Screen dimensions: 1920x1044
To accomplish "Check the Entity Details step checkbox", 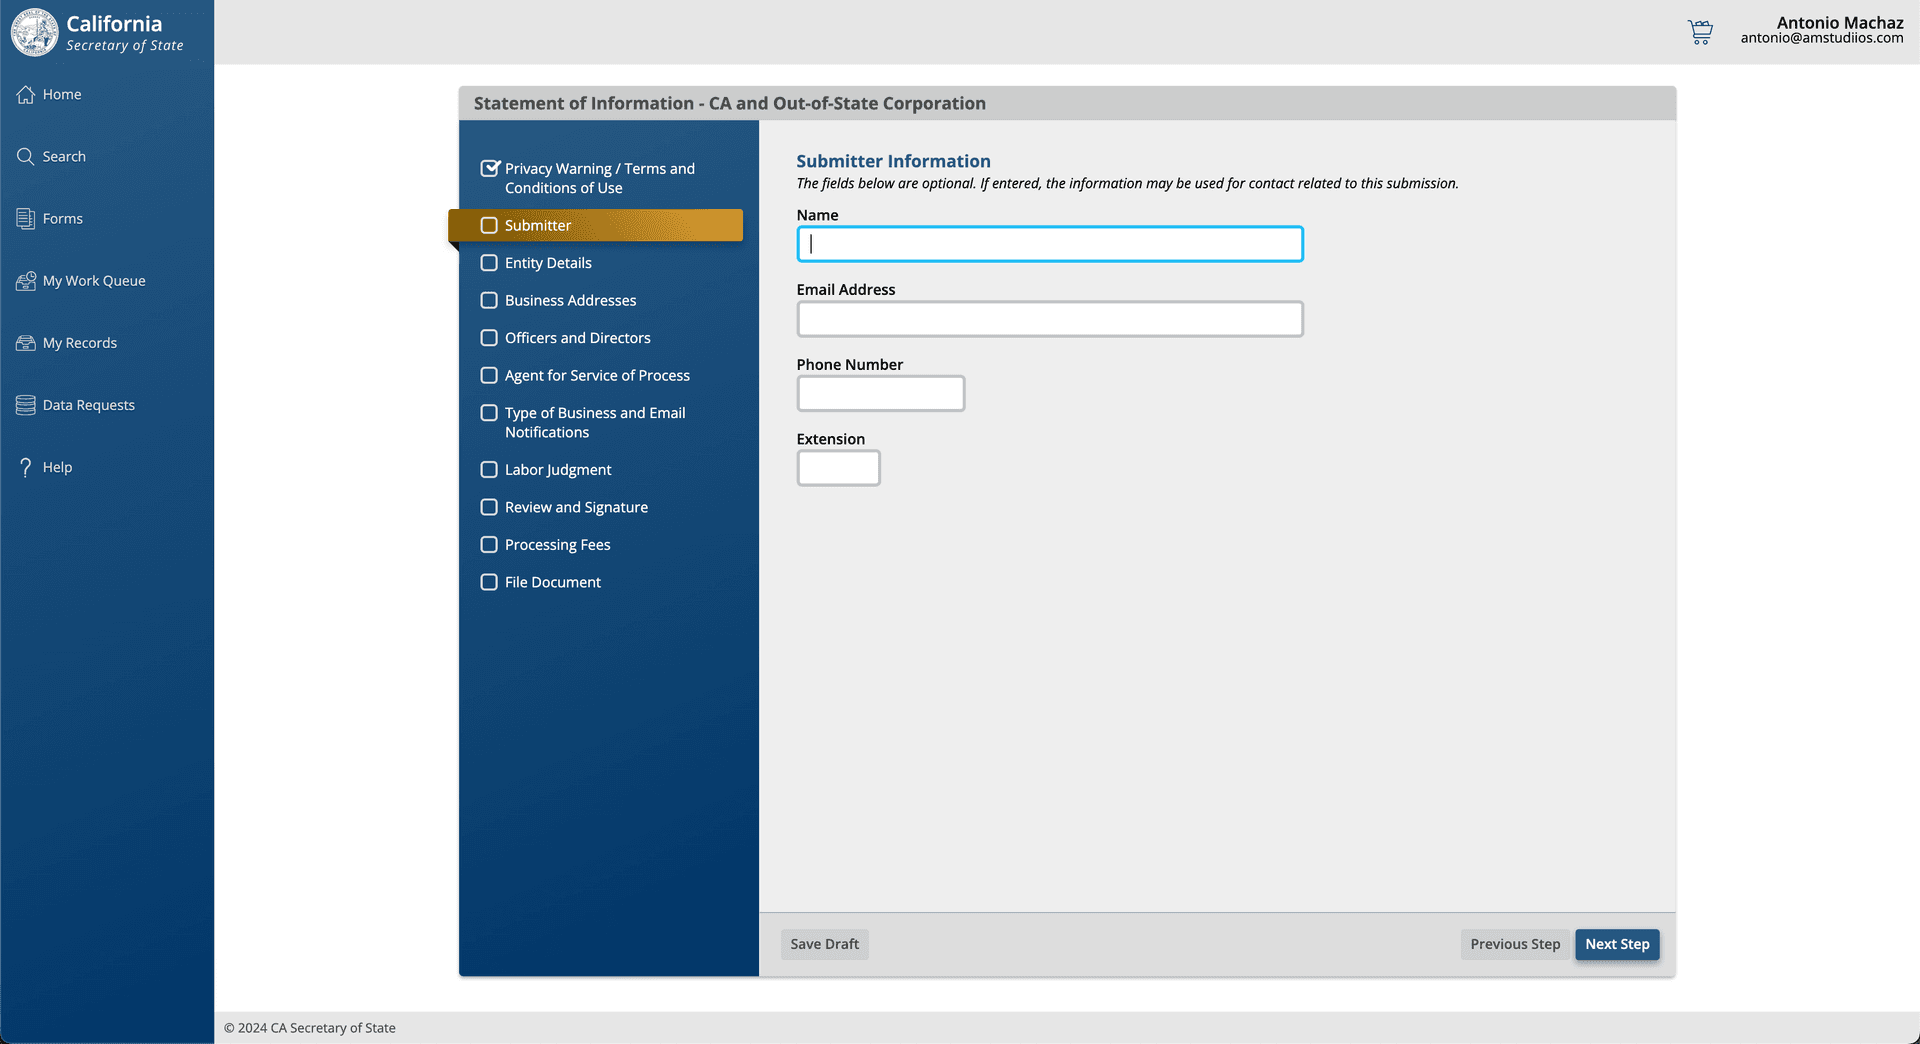I will pos(489,263).
